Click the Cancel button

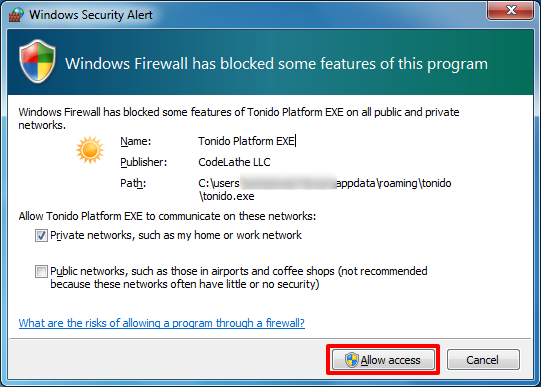point(483,360)
